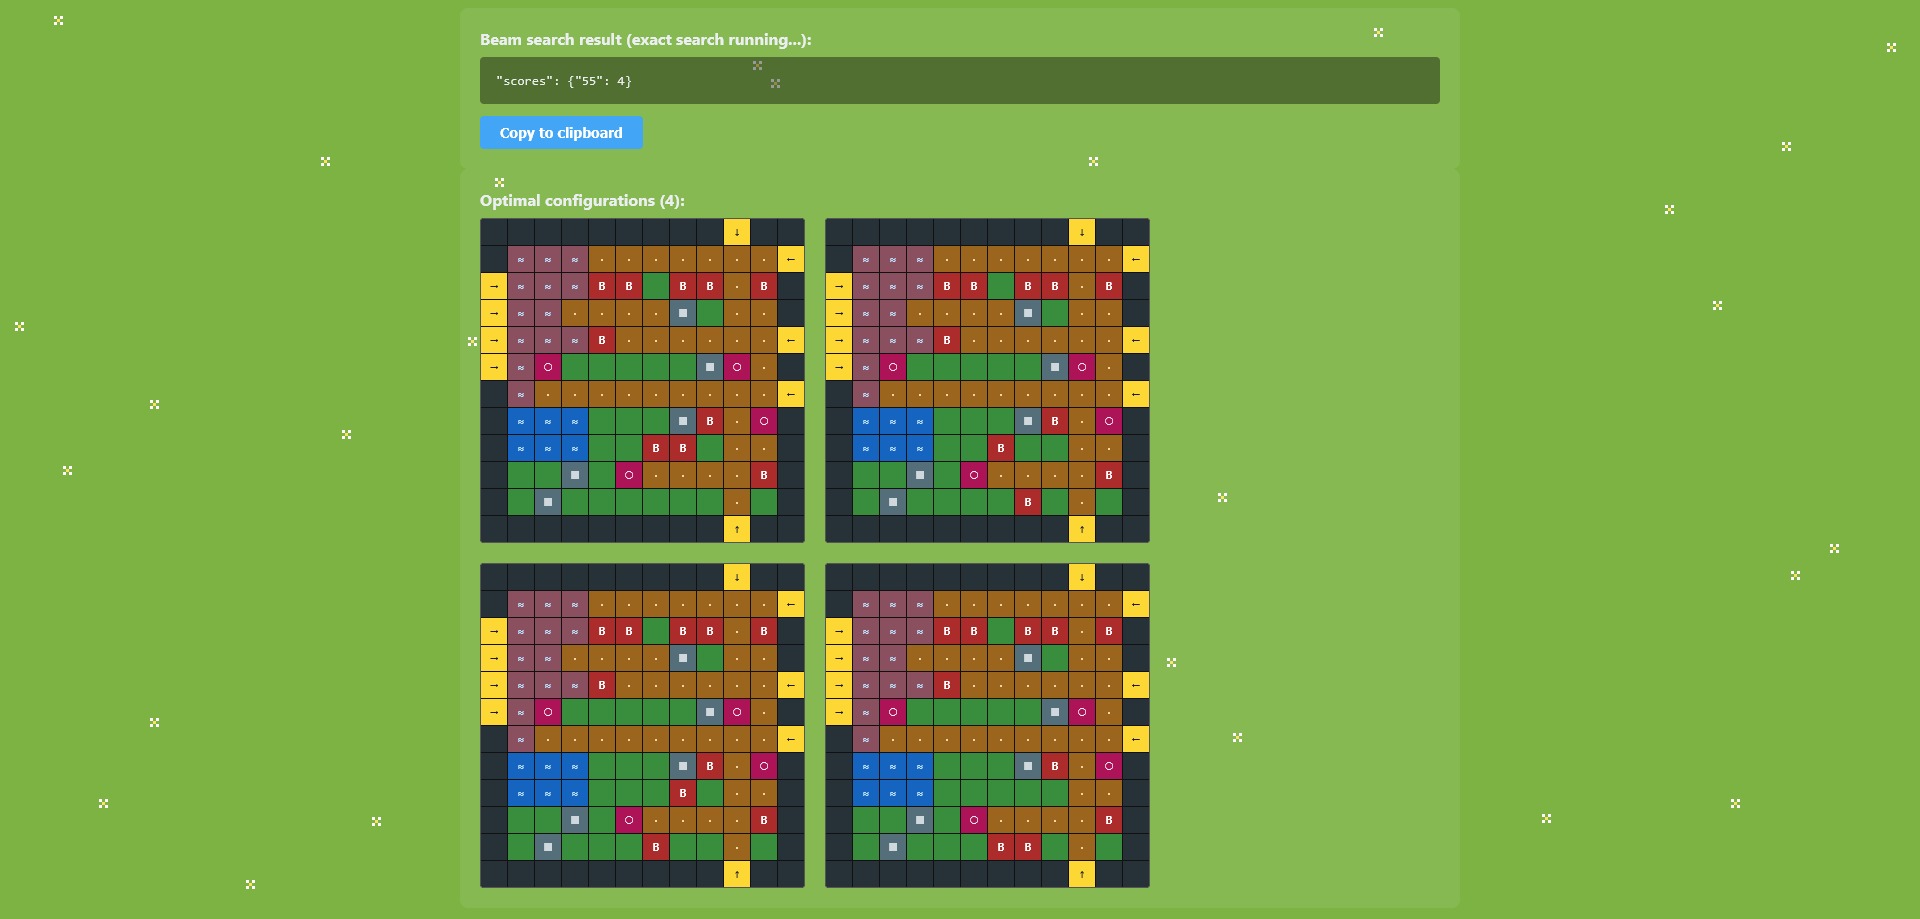Viewport: 1920px width, 919px height.
Task: Select the third optimal configuration grid
Action: [642, 725]
